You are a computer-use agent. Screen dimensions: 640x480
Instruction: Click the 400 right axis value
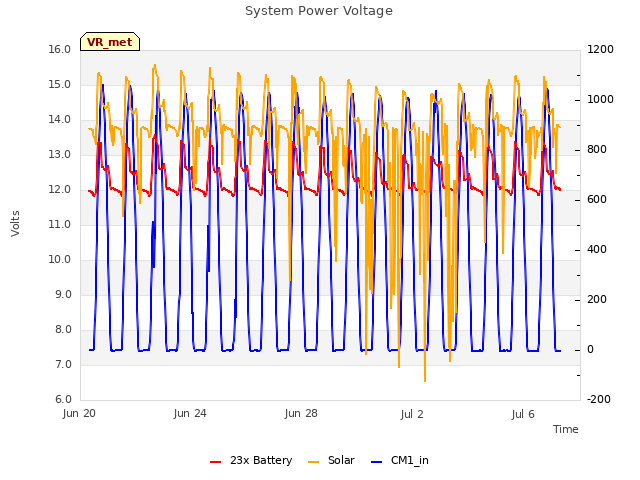597,249
